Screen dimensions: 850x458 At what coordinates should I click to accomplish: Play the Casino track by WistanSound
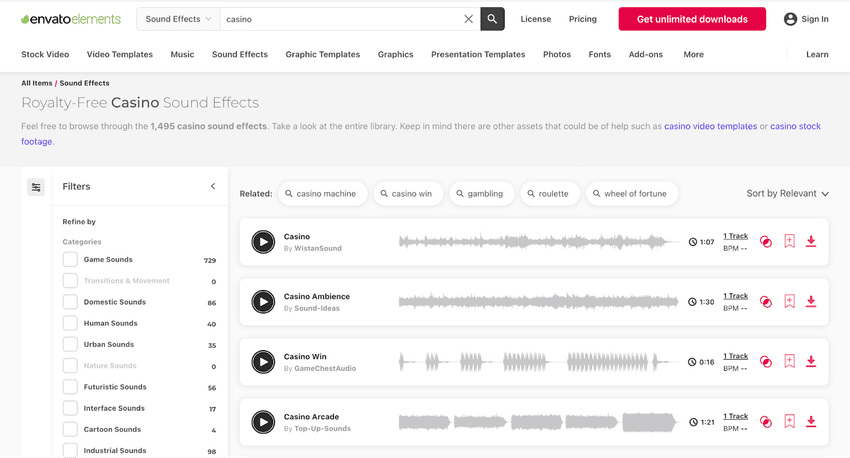pos(263,242)
